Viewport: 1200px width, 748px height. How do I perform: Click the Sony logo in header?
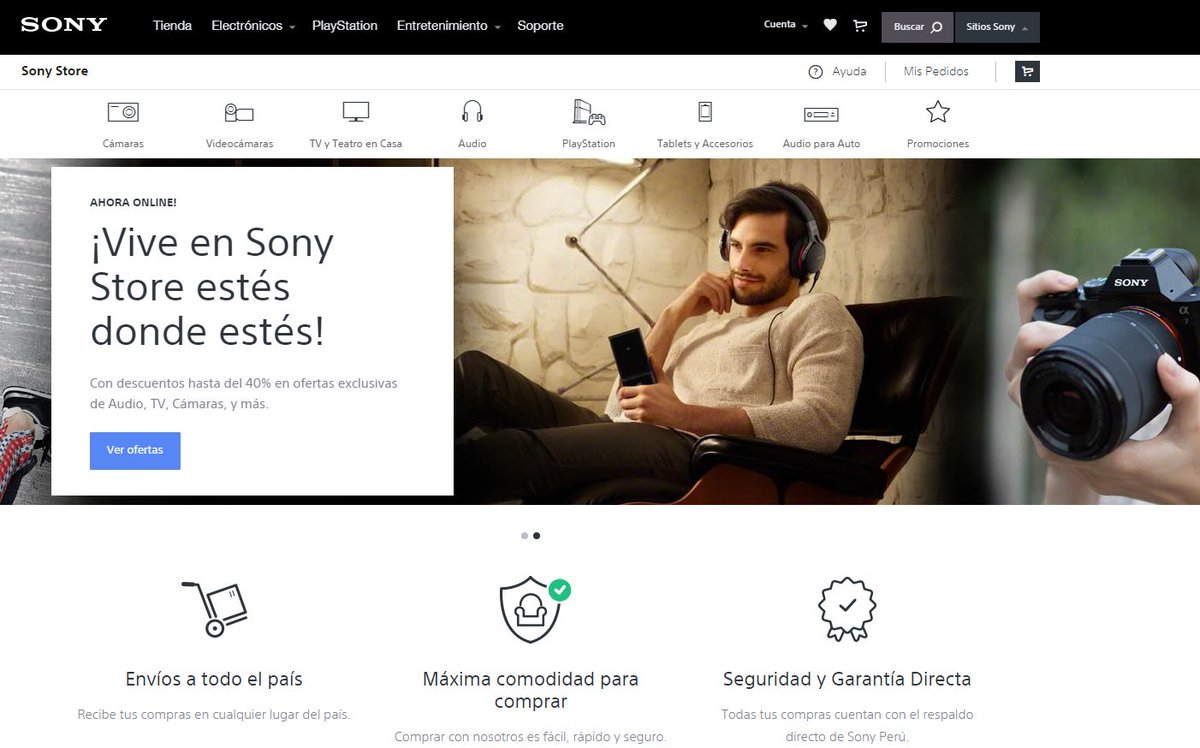[x=63, y=25]
